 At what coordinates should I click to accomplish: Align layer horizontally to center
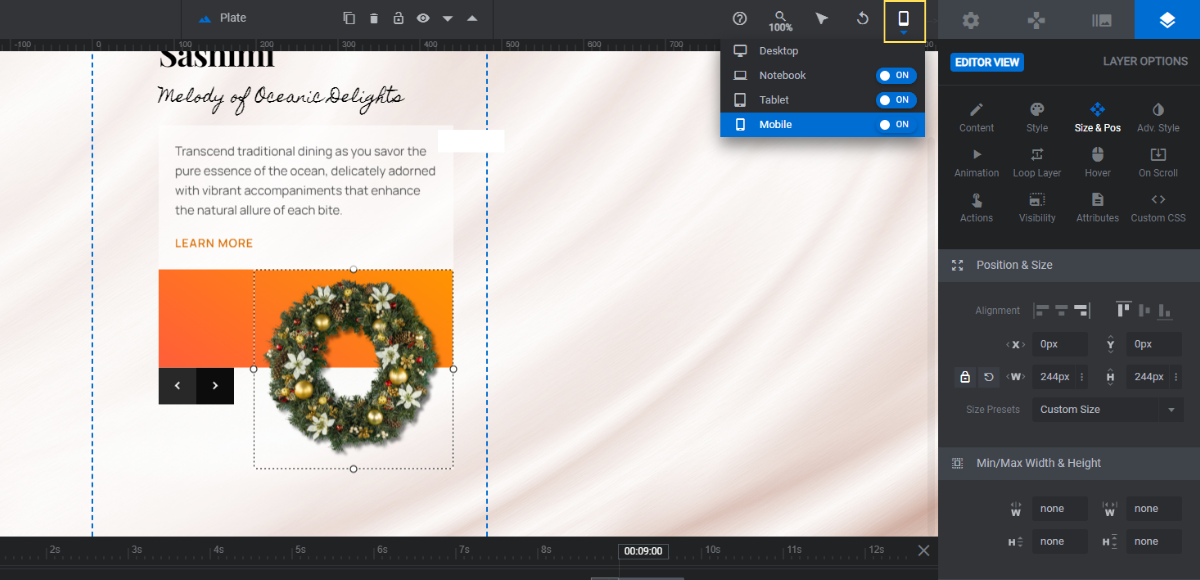(x=1062, y=310)
